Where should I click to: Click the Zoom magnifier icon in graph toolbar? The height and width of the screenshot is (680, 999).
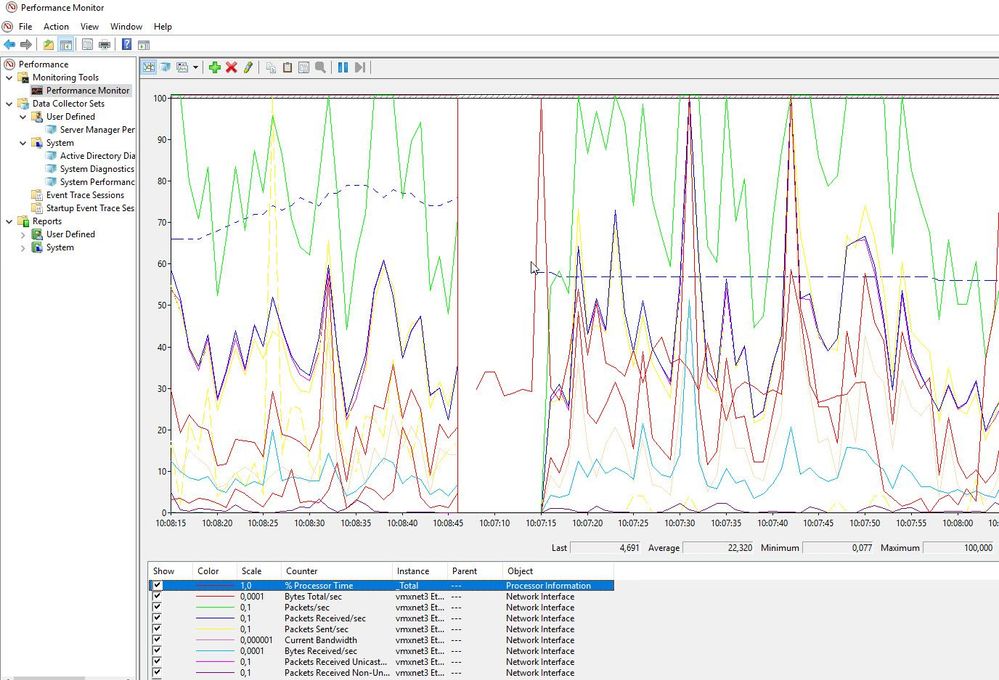tap(320, 67)
